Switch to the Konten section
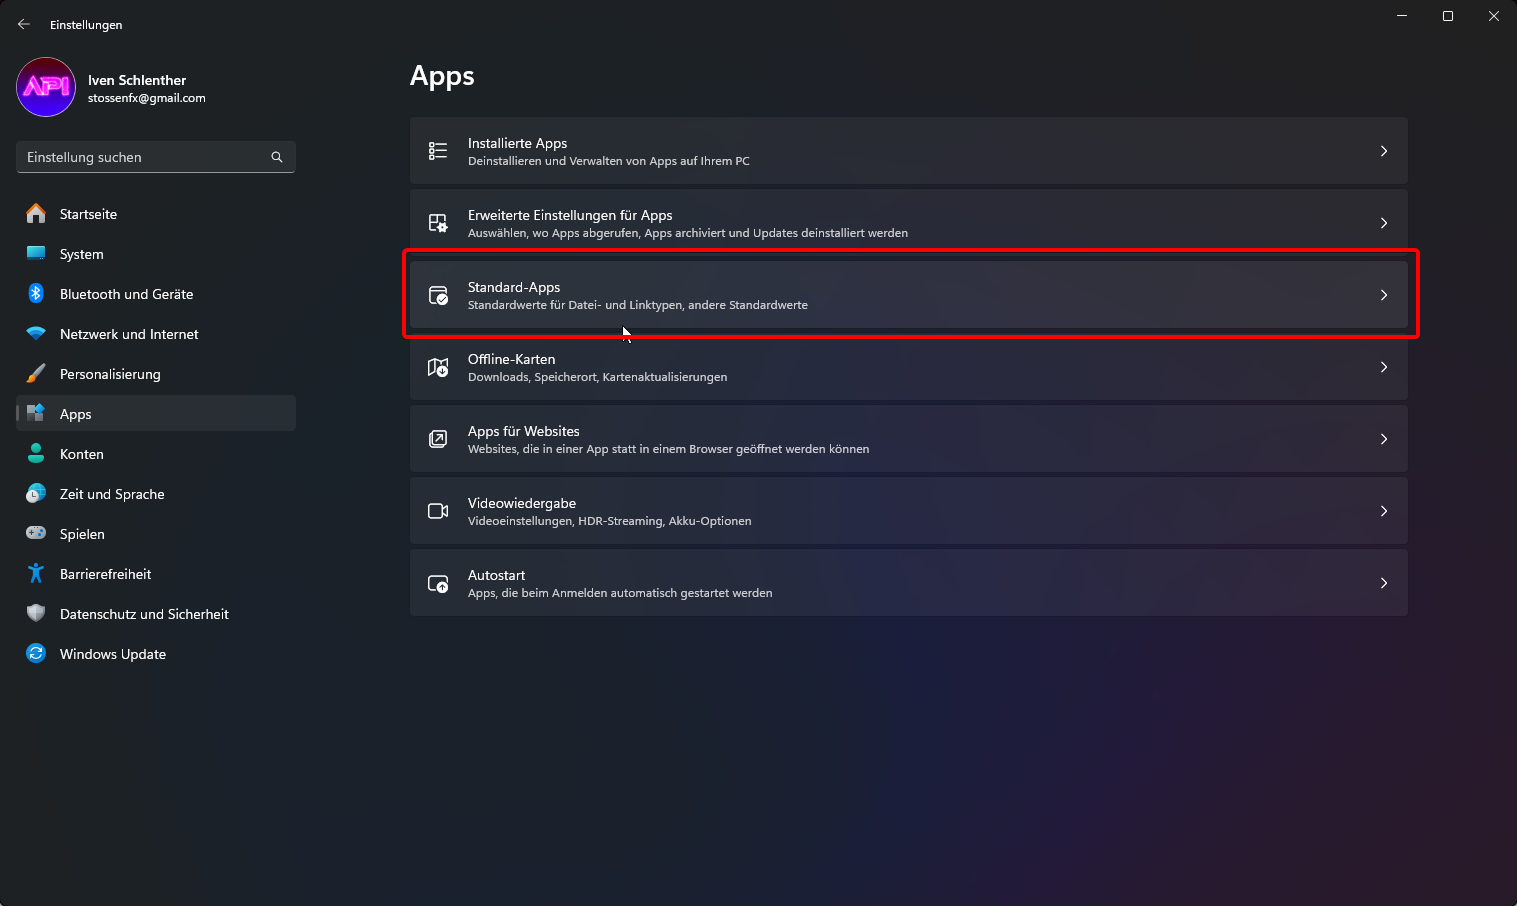This screenshot has width=1517, height=906. click(x=82, y=454)
